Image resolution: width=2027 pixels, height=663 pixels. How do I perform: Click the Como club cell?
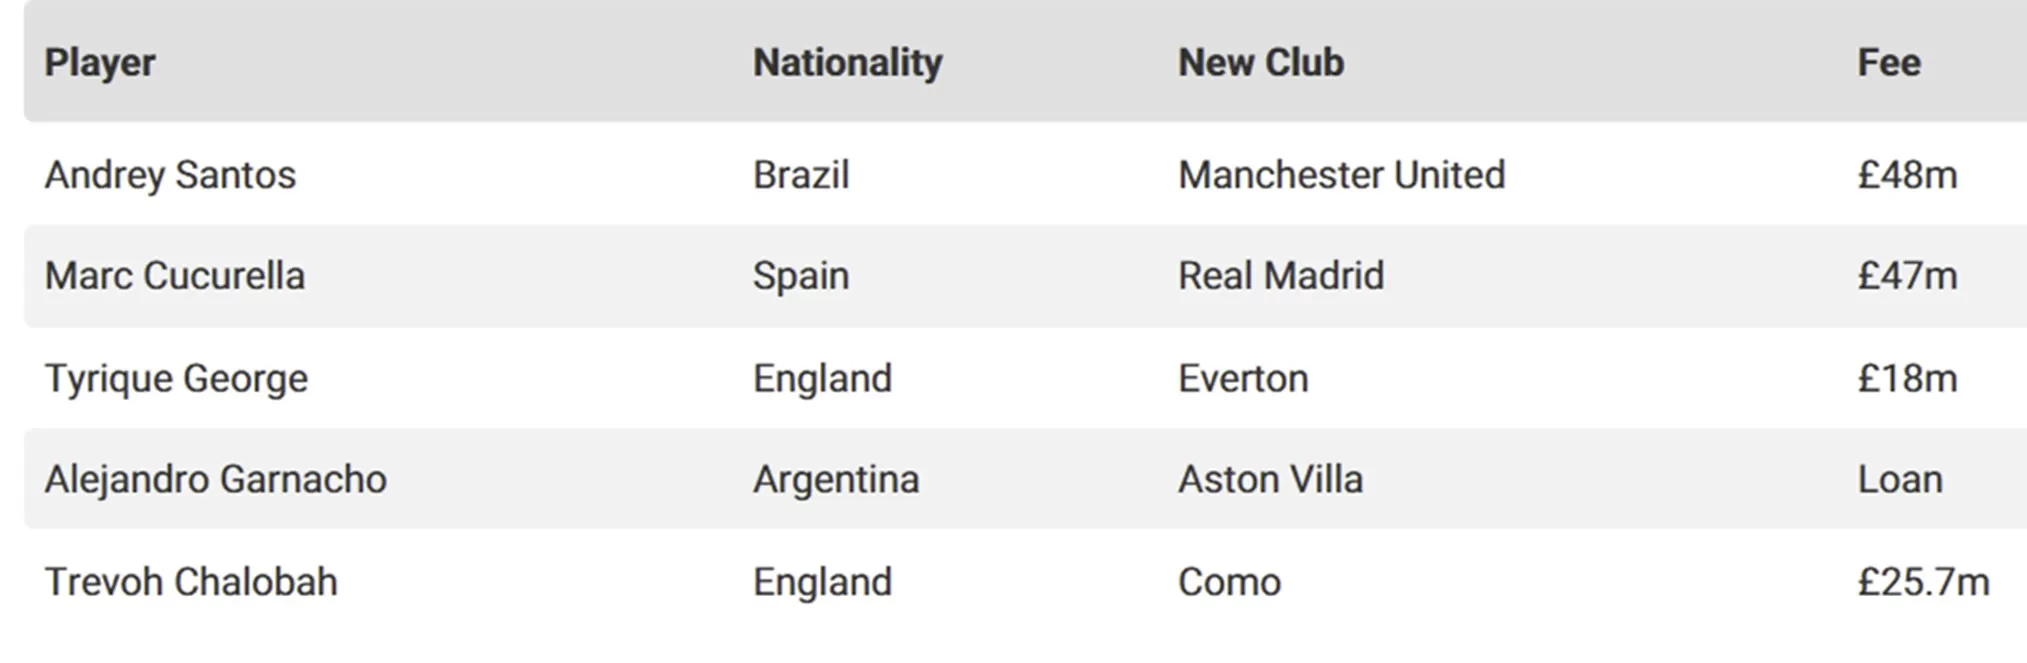tap(1229, 582)
